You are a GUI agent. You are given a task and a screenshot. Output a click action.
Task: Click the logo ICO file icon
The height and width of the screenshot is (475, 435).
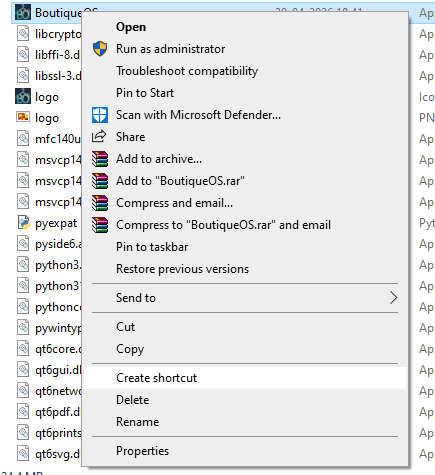23,96
